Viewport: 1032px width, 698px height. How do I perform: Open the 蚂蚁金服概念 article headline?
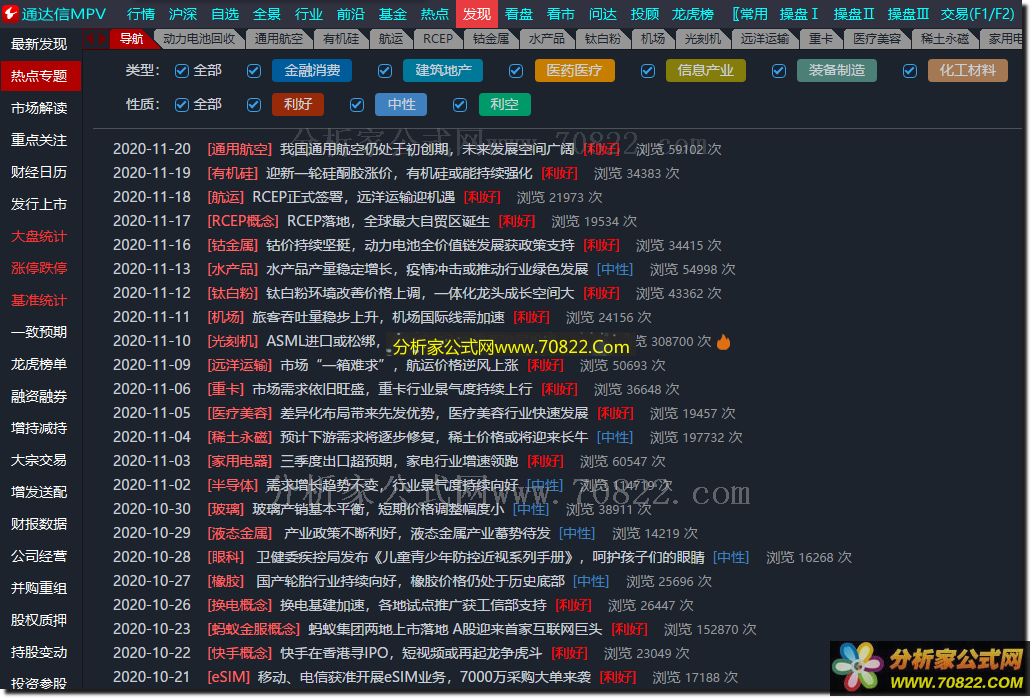coord(455,630)
